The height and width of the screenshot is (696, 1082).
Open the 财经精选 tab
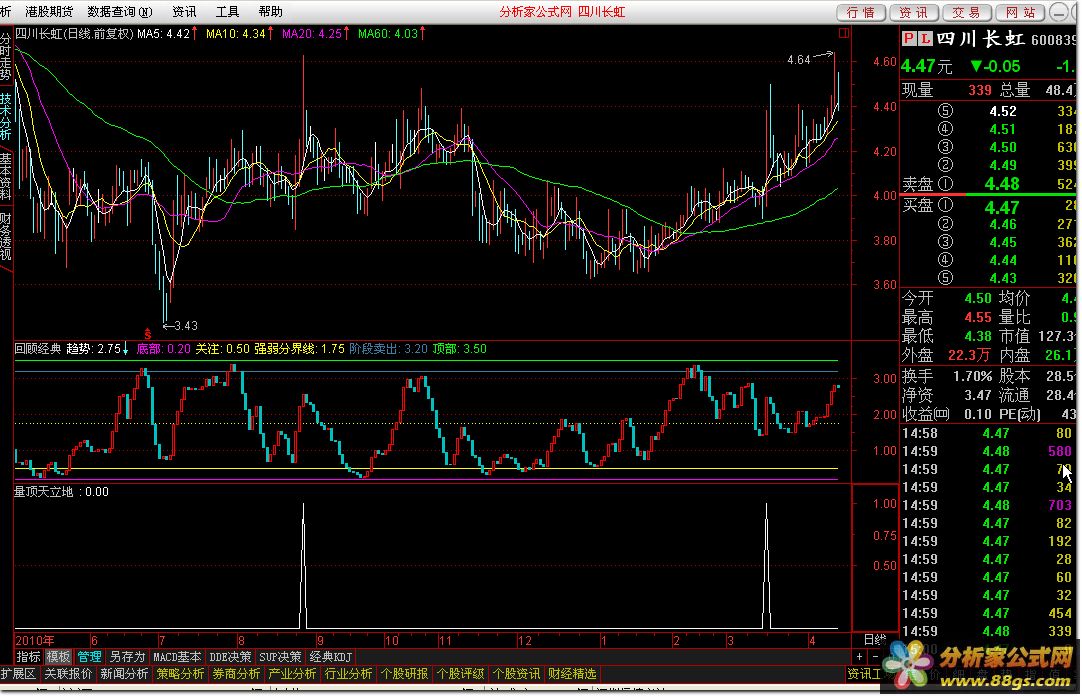click(571, 674)
